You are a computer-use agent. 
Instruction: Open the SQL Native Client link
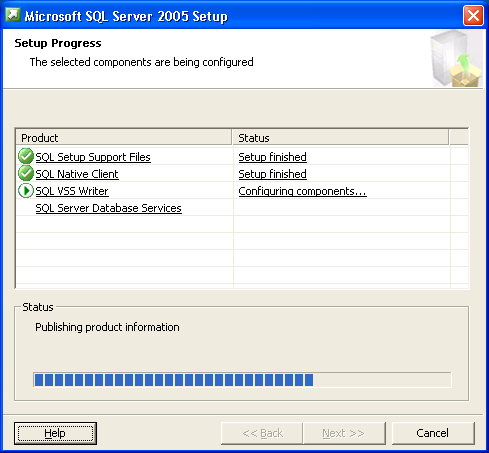[x=77, y=174]
